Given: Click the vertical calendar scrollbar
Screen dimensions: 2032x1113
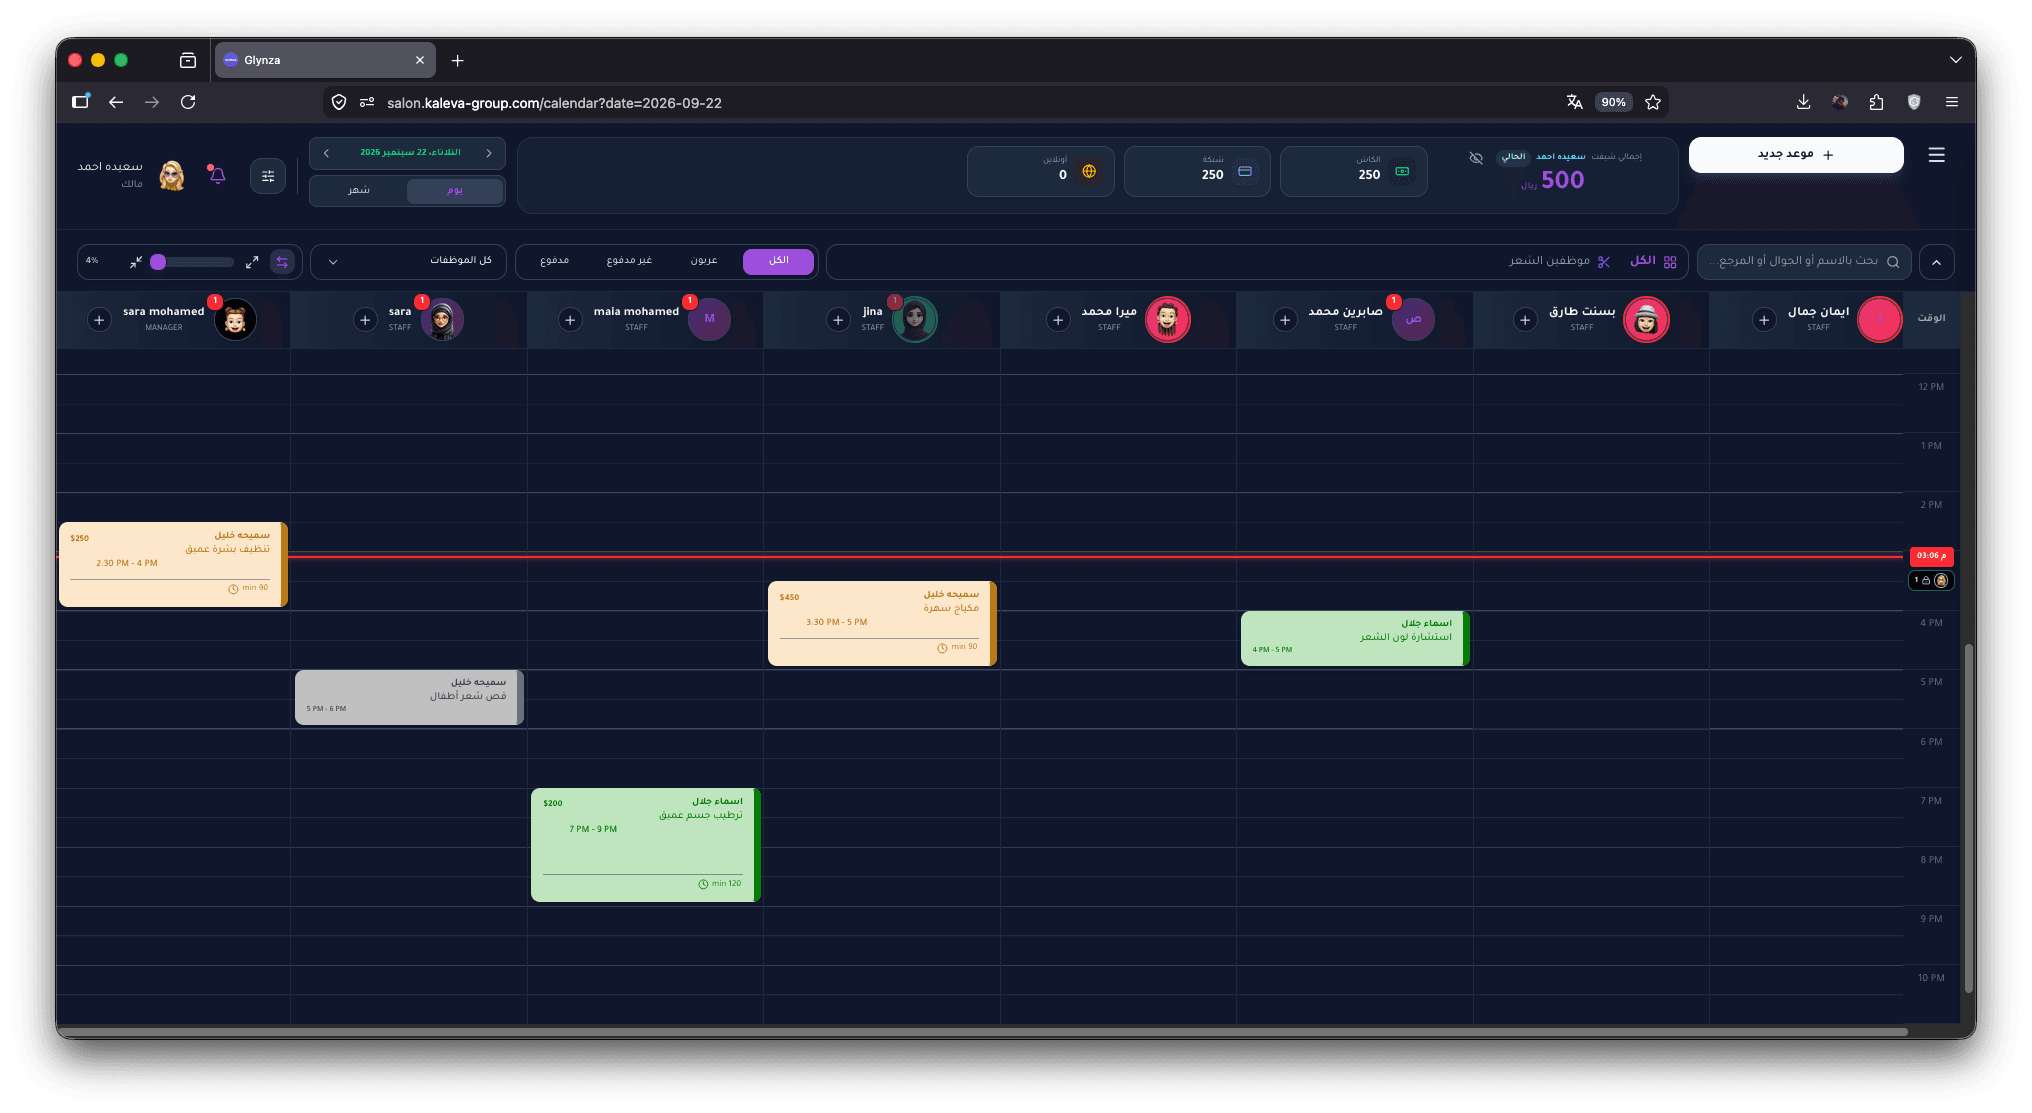Looking at the screenshot, I should (1968, 817).
